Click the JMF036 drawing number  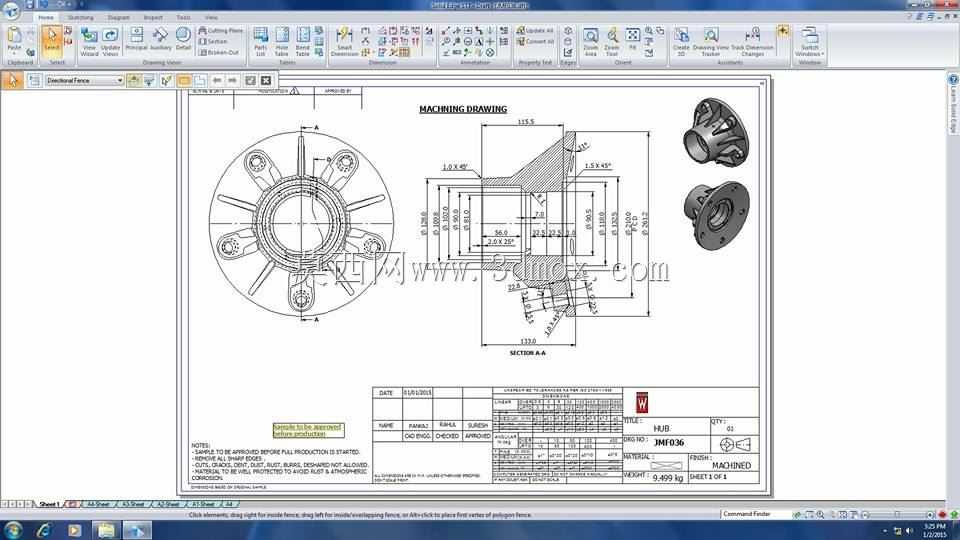tap(669, 442)
